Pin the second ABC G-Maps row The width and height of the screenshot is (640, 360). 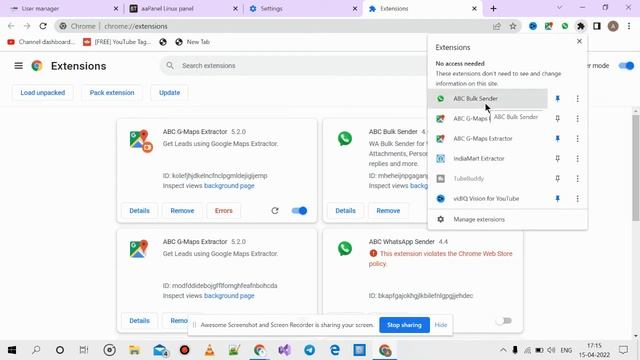(558, 118)
